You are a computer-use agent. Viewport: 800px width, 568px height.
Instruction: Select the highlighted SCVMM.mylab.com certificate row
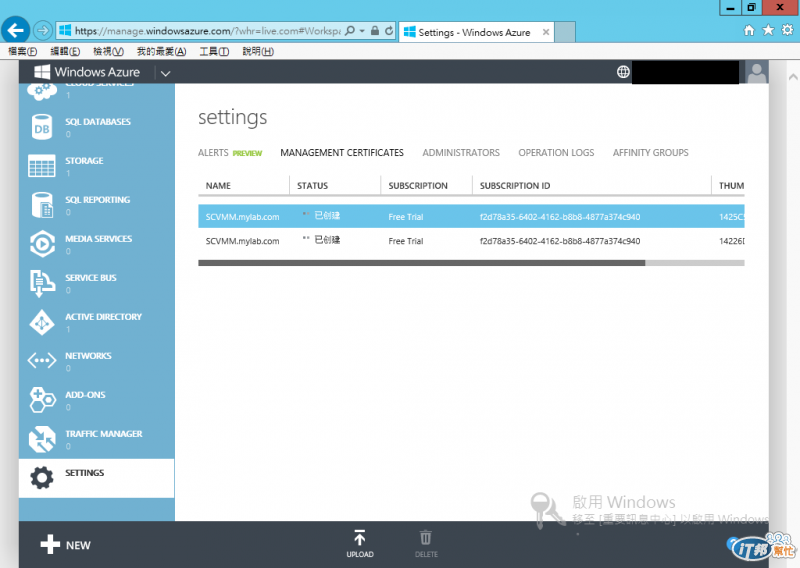471,216
